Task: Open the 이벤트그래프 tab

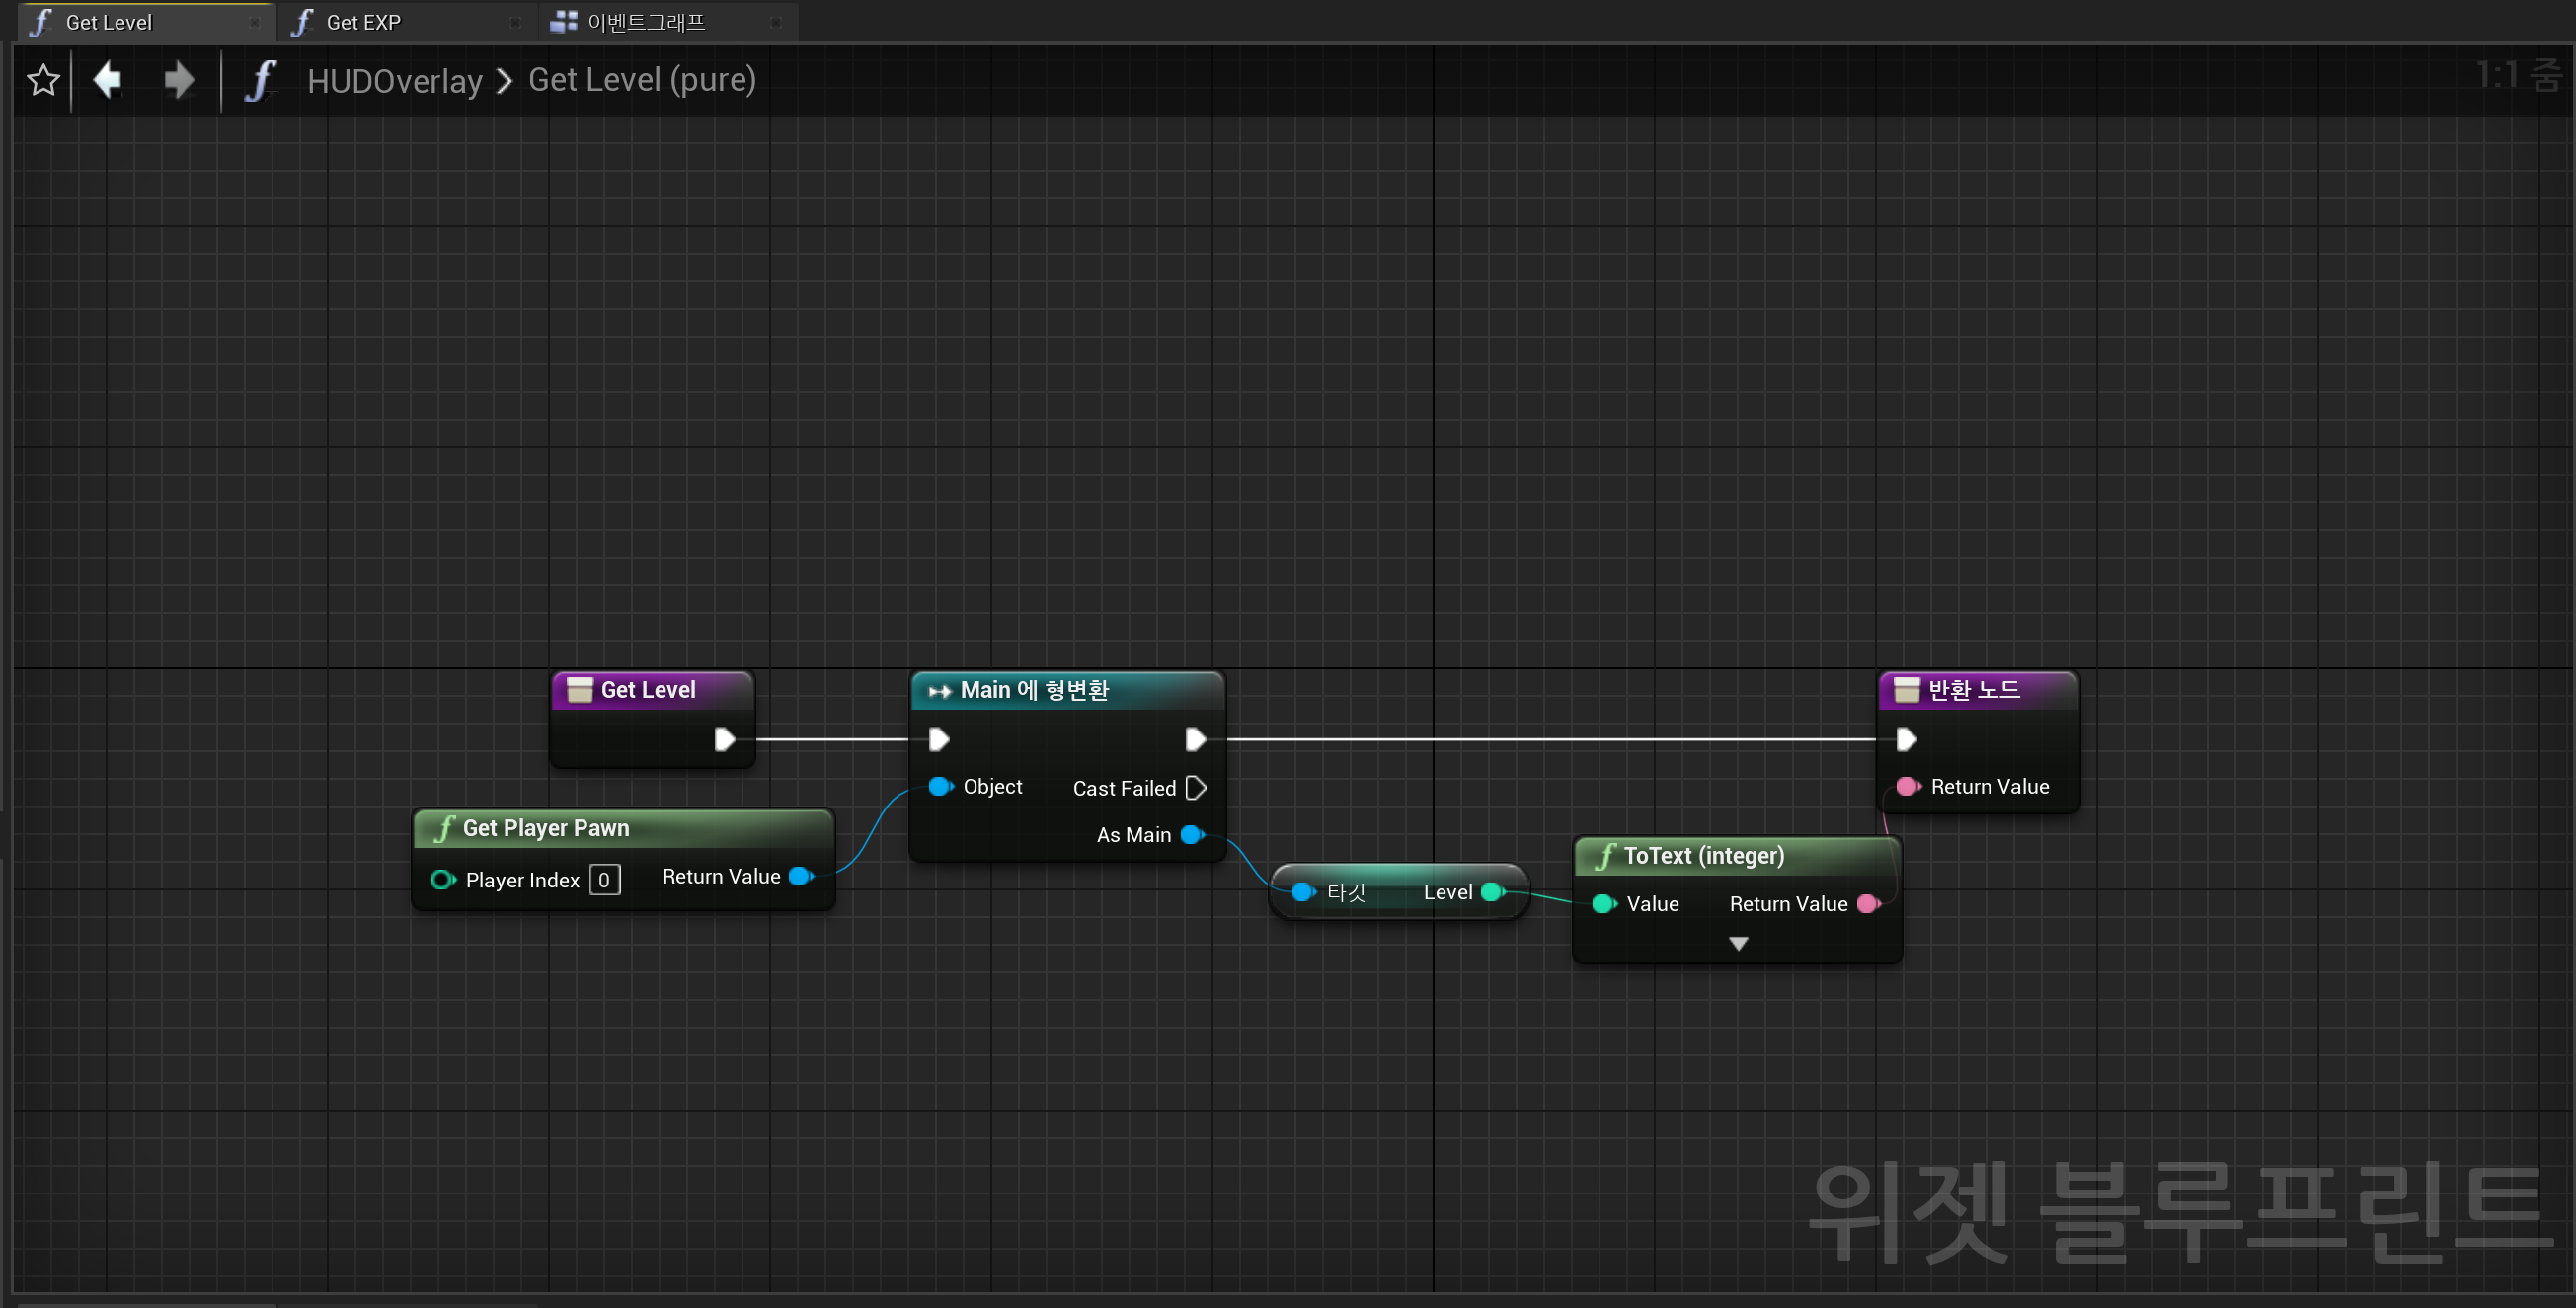Action: [x=668, y=22]
